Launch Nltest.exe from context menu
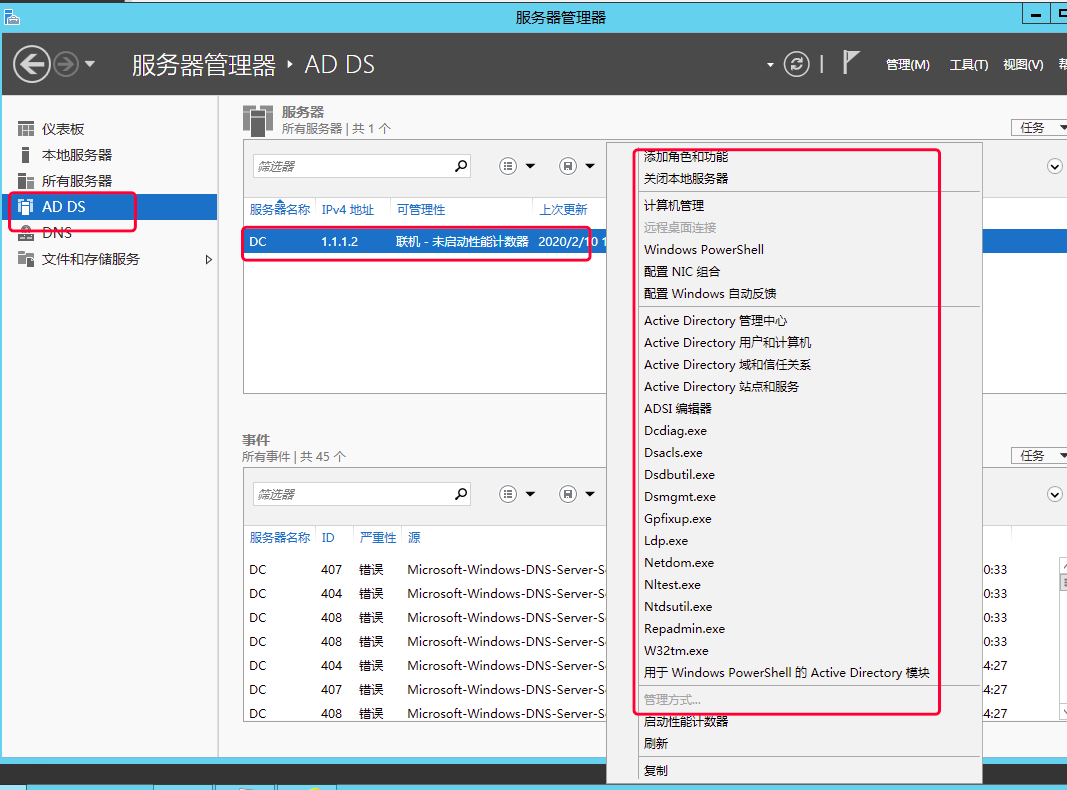This screenshot has width=1067, height=790. 672,585
